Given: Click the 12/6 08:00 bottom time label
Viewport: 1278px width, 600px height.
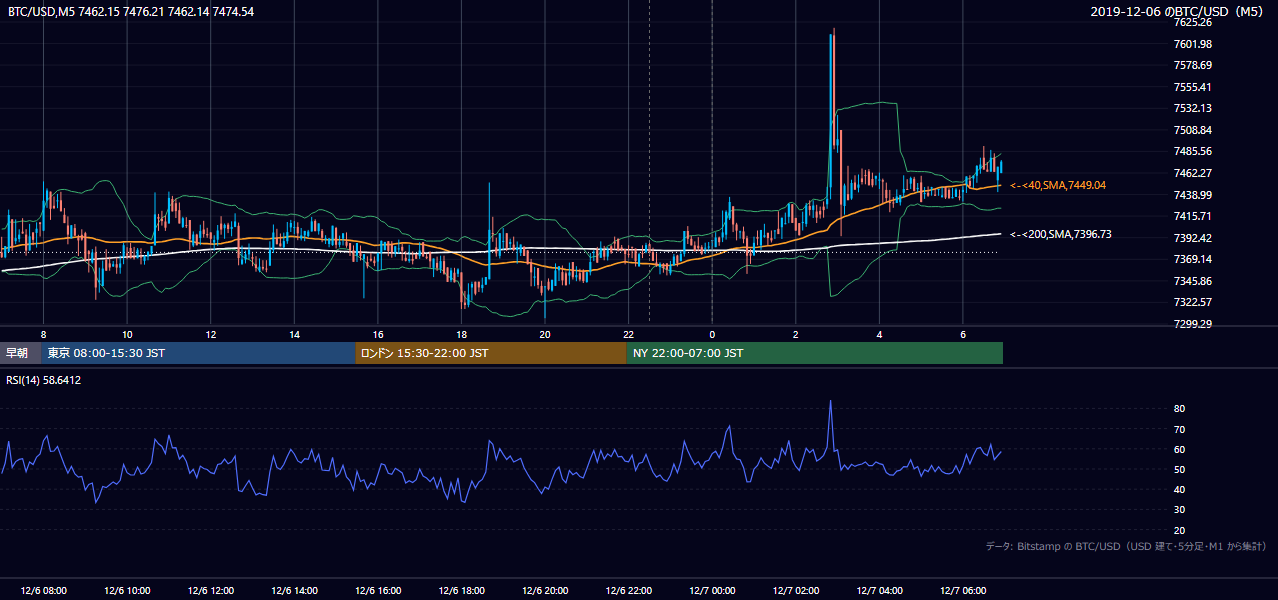Looking at the screenshot, I should (x=43, y=591).
